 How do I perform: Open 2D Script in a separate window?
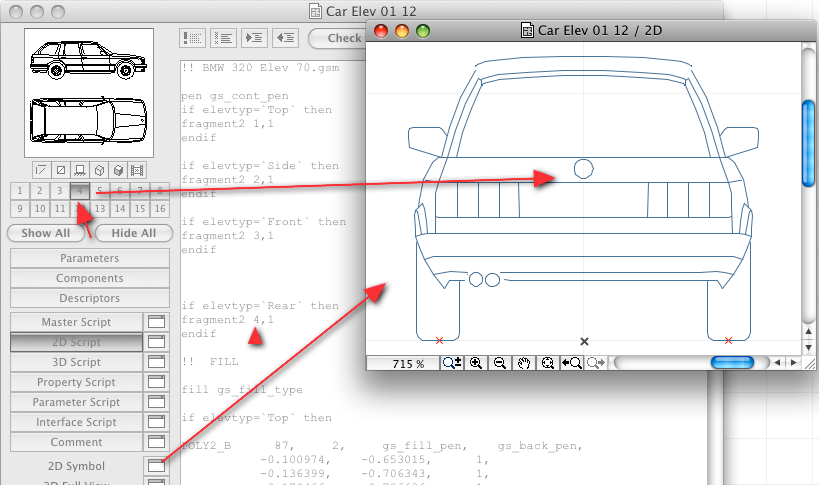pos(156,342)
